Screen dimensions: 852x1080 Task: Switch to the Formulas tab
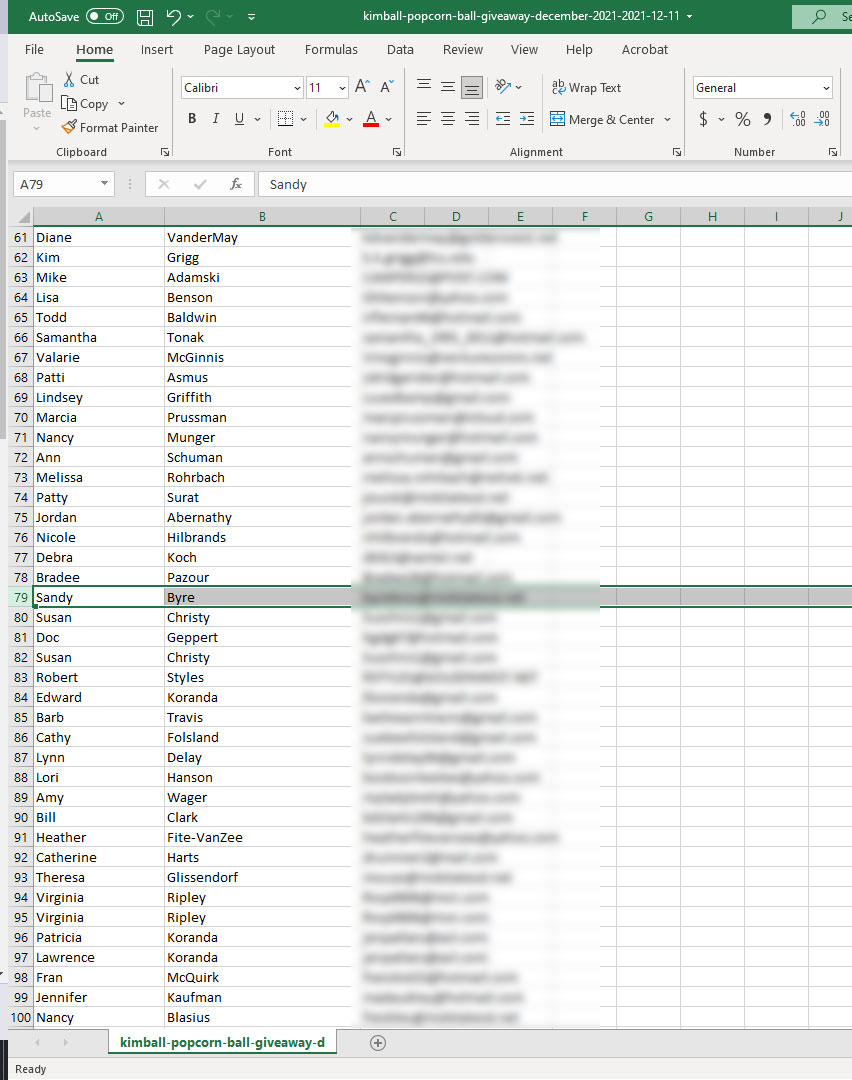pos(331,50)
